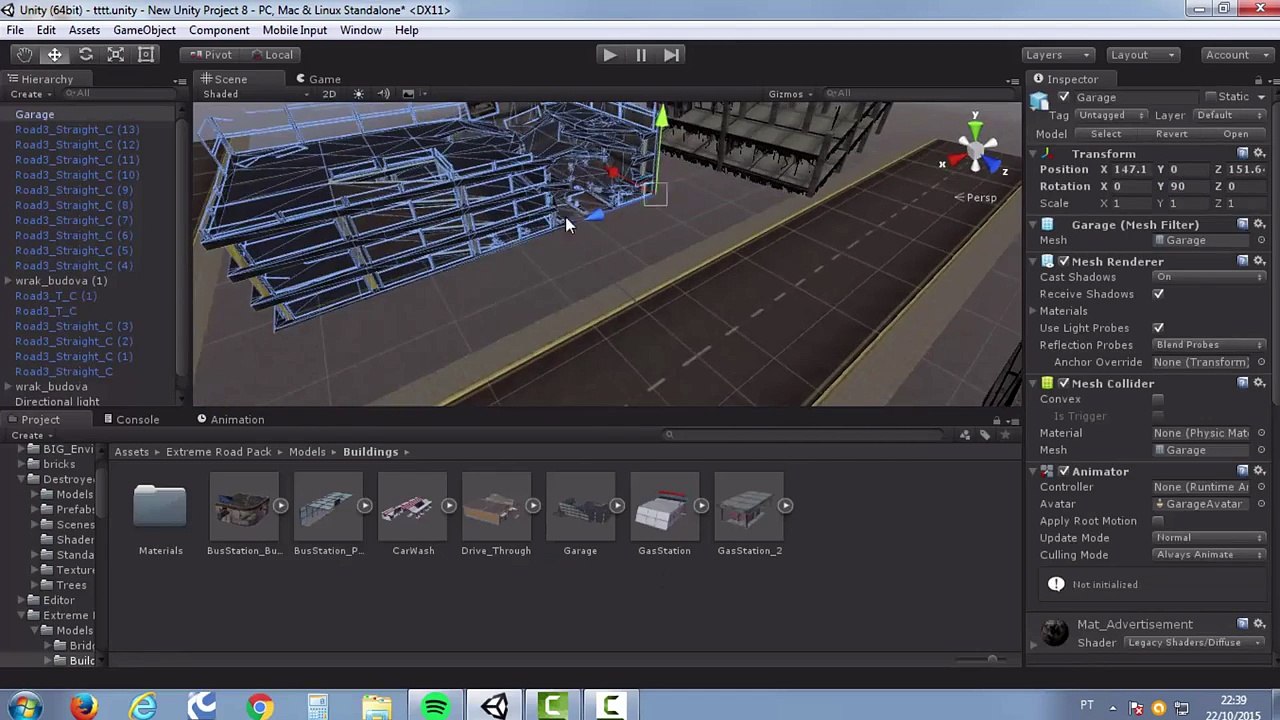
Task: Click the Step frame button
Action: pos(671,55)
